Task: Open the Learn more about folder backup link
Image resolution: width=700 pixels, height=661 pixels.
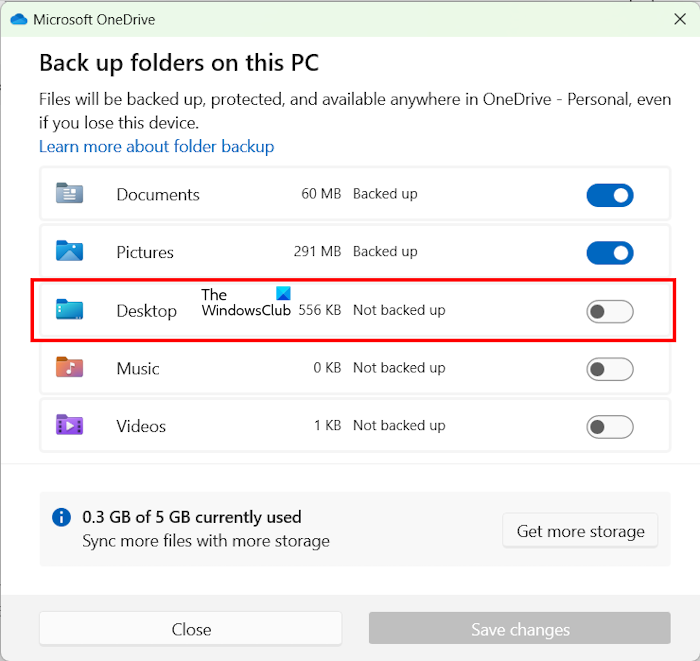Action: 156,147
